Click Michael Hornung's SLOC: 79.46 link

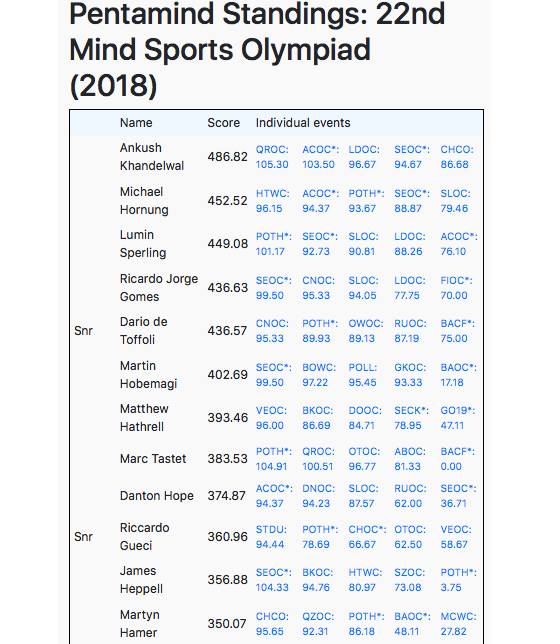pyautogui.click(x=455, y=201)
